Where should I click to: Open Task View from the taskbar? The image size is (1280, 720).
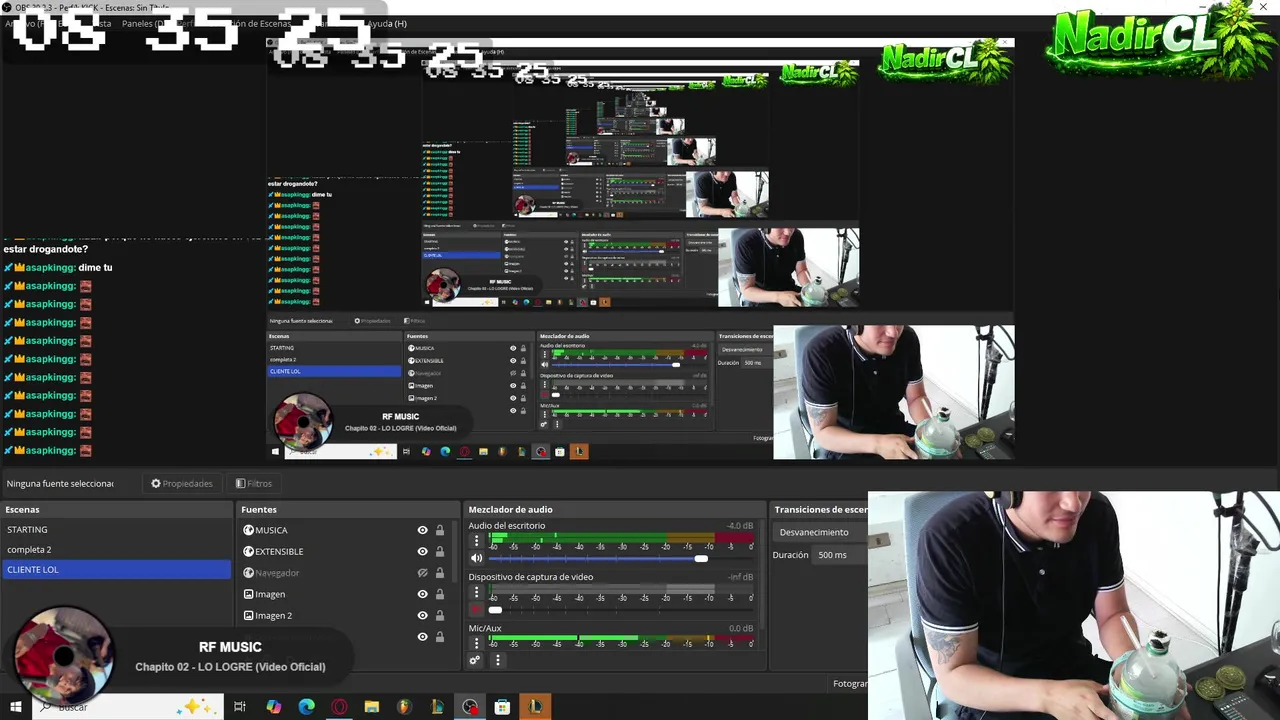(240, 707)
